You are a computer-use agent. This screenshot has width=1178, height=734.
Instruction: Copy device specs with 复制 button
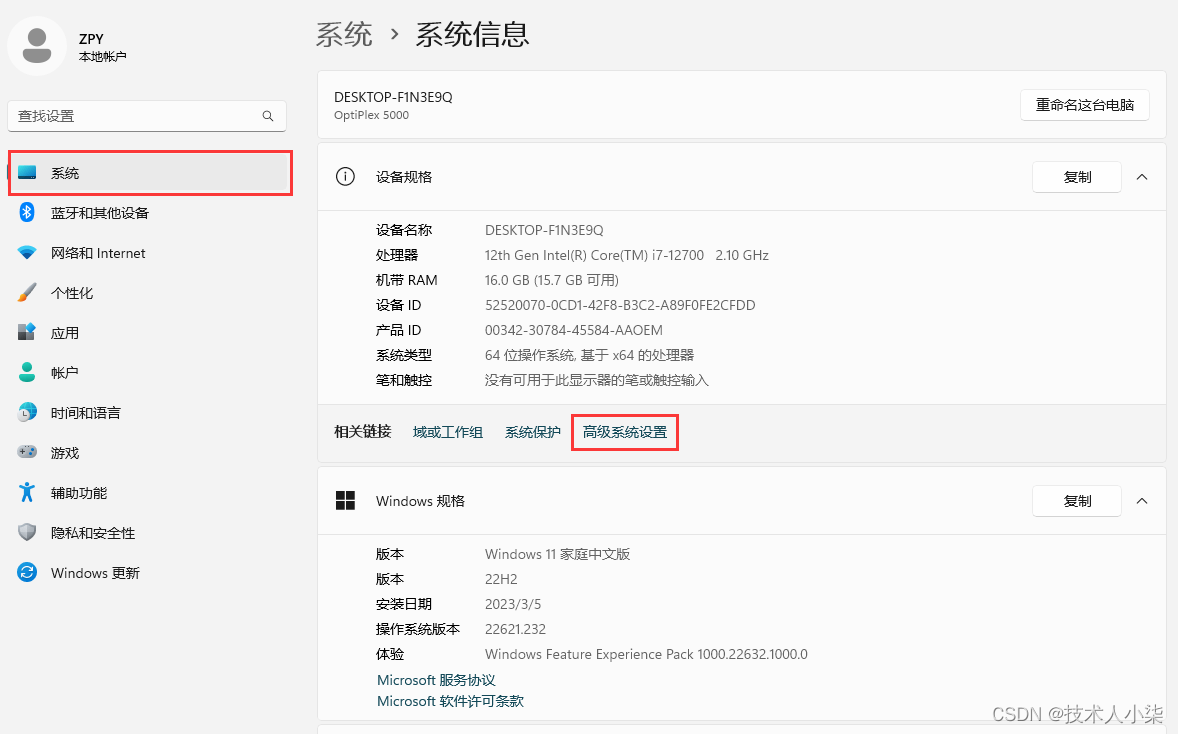[x=1077, y=177]
